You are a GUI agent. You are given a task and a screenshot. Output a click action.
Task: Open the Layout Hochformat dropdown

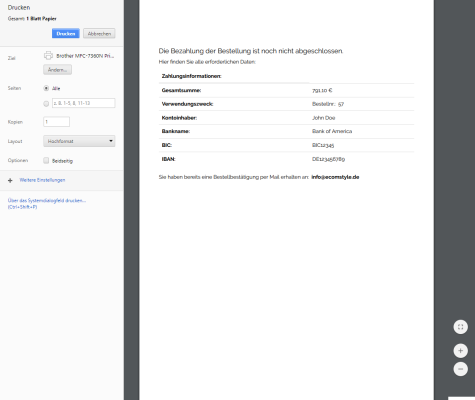pyautogui.click(x=79, y=141)
